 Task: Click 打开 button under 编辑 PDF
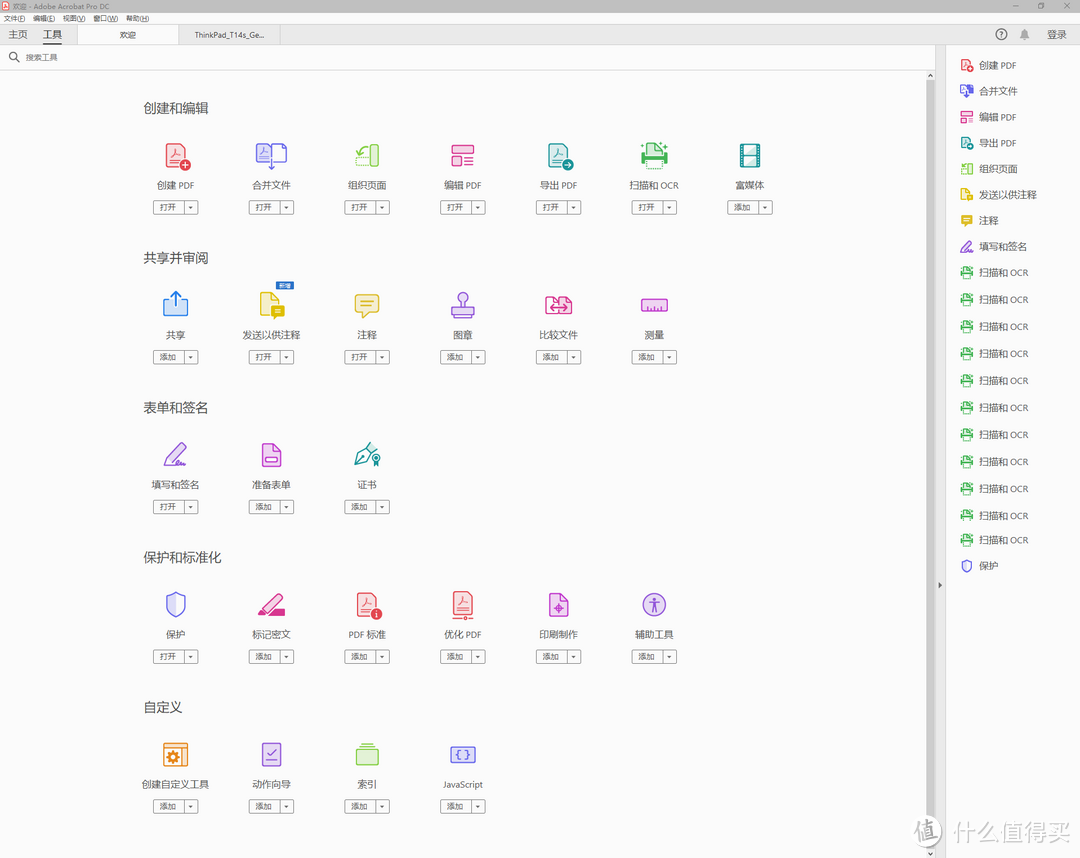(x=455, y=208)
